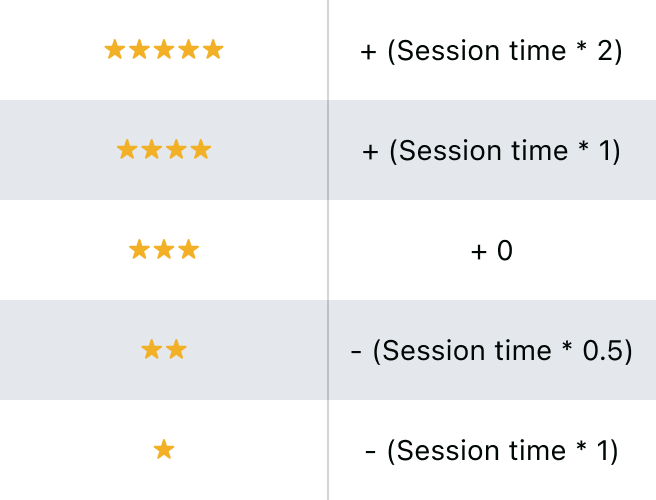Select the second star in the five-star row

tap(140, 50)
